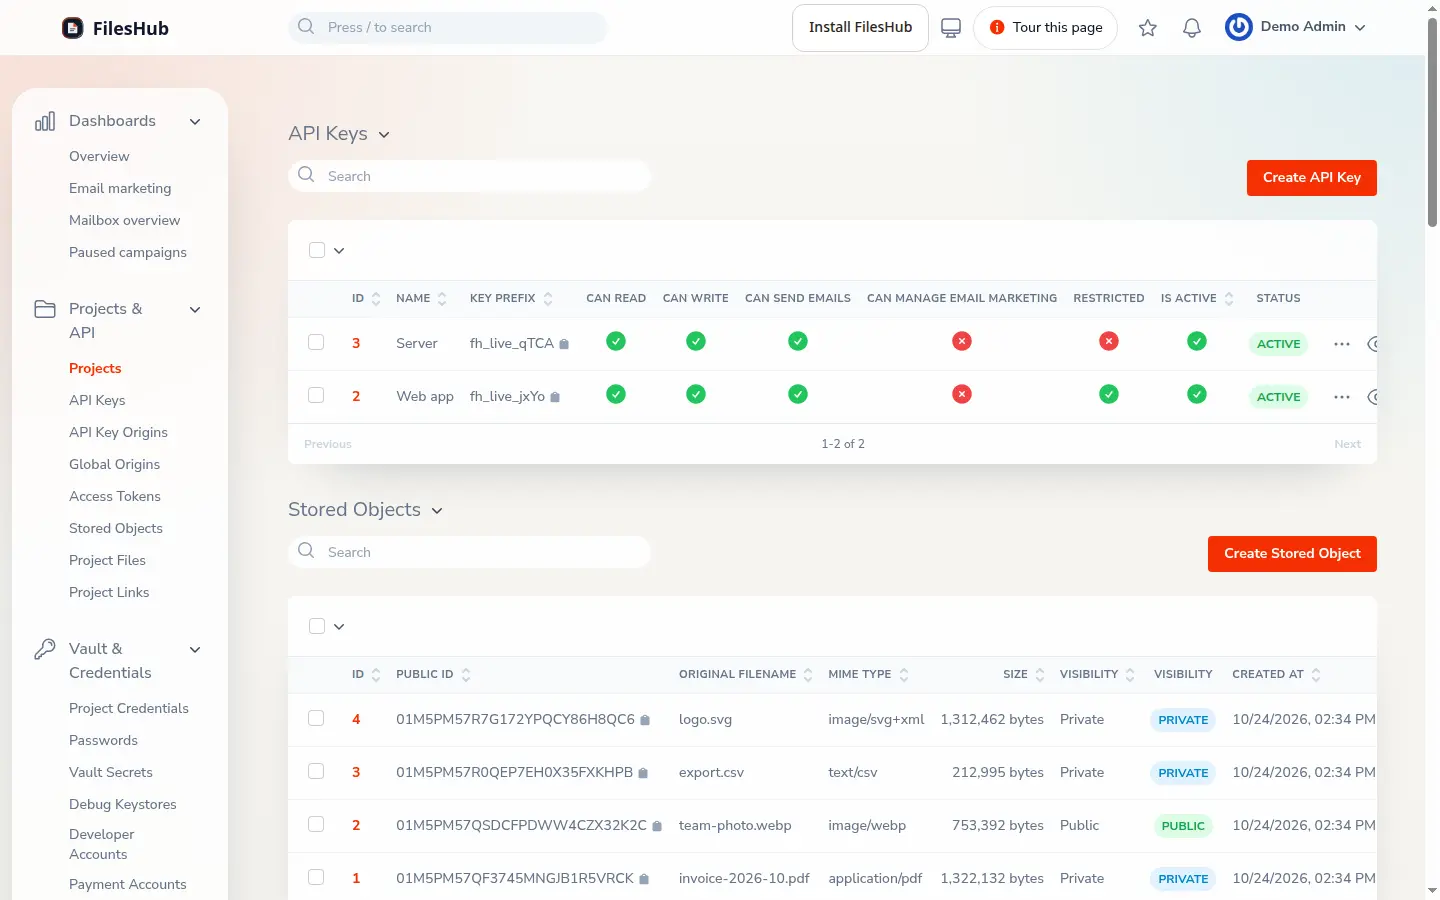Click Create API Key button
This screenshot has width=1440, height=900.
(1312, 178)
